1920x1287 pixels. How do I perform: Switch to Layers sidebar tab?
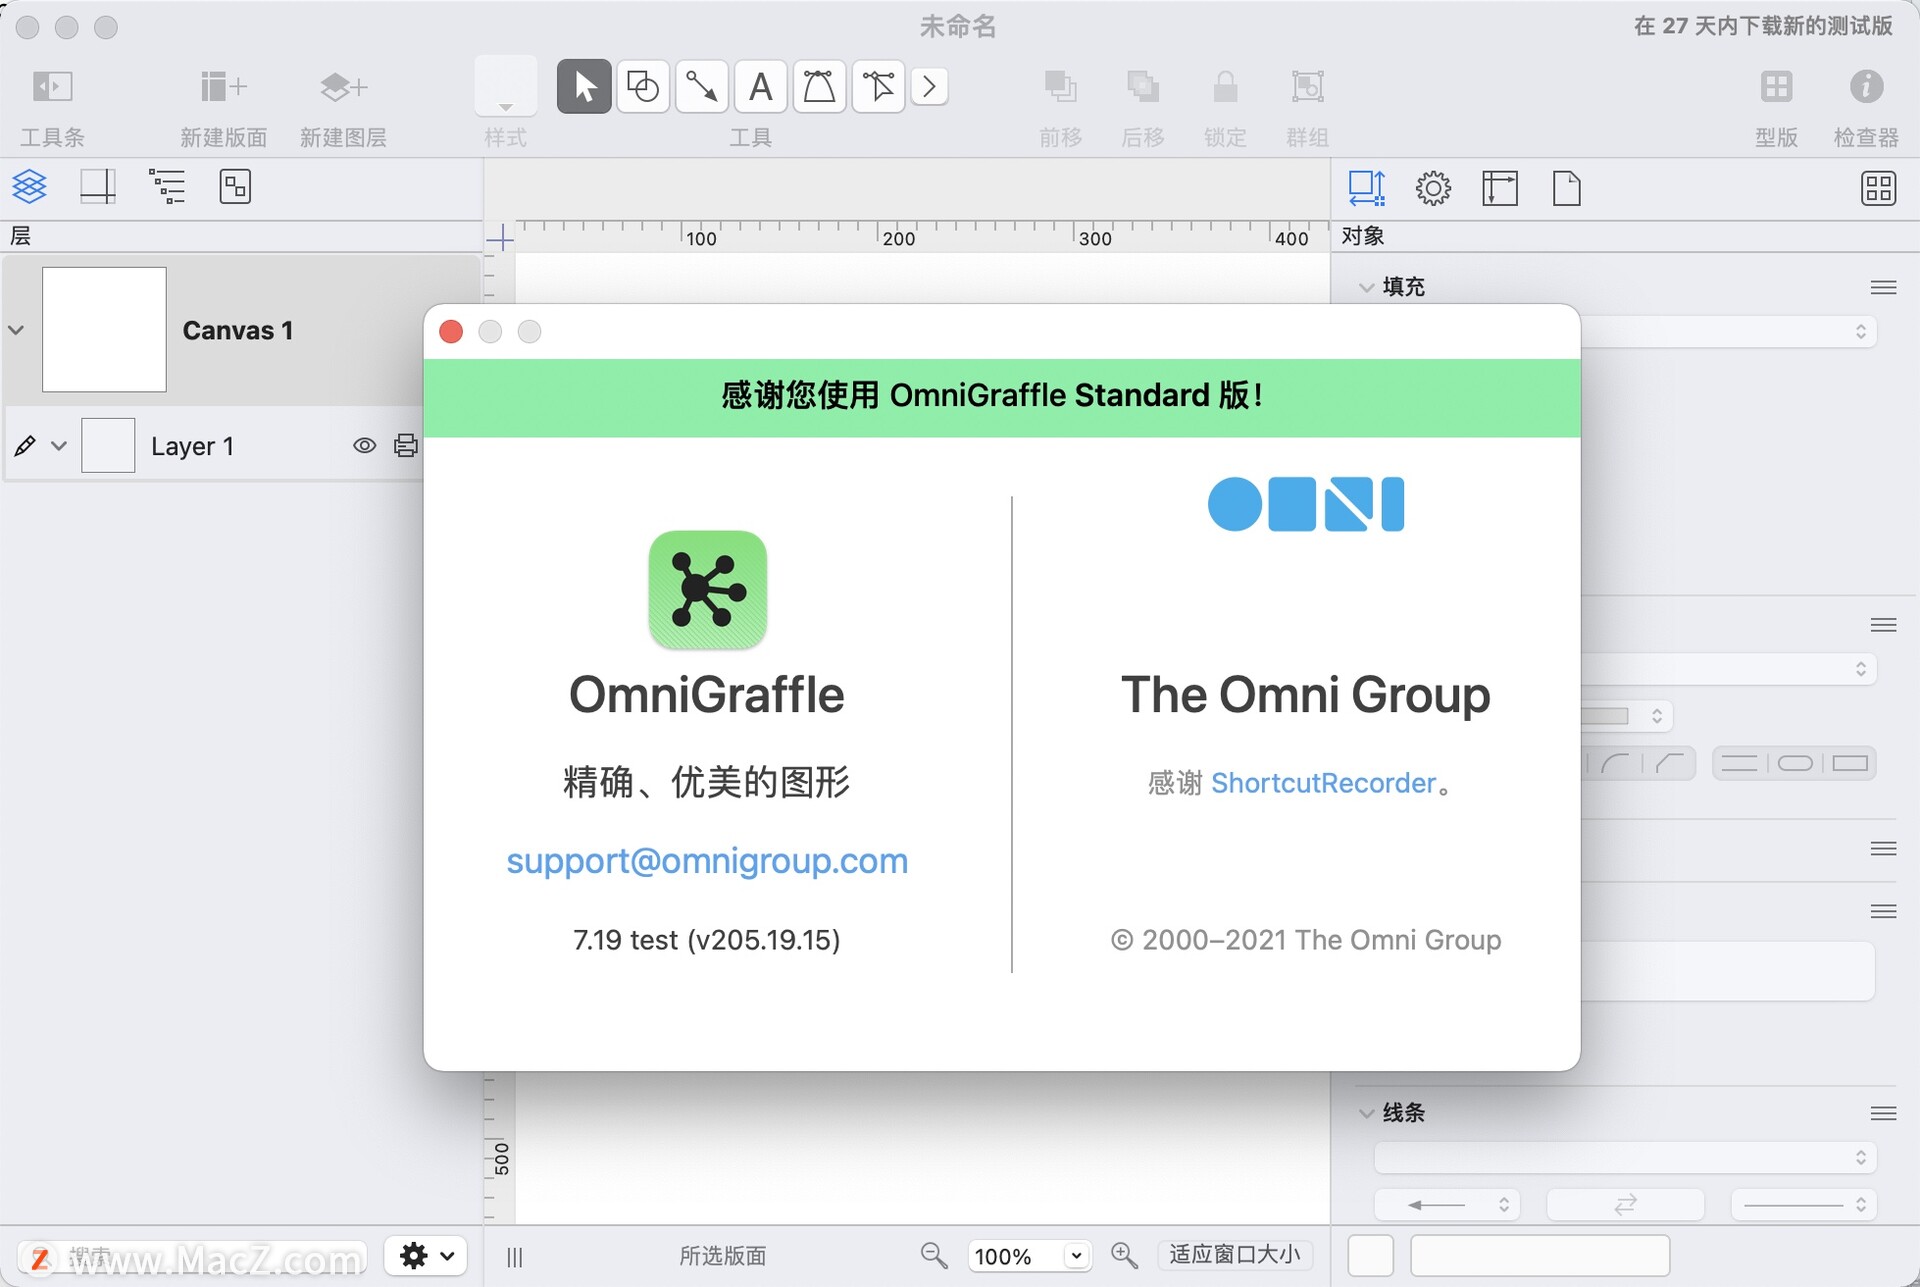click(29, 186)
